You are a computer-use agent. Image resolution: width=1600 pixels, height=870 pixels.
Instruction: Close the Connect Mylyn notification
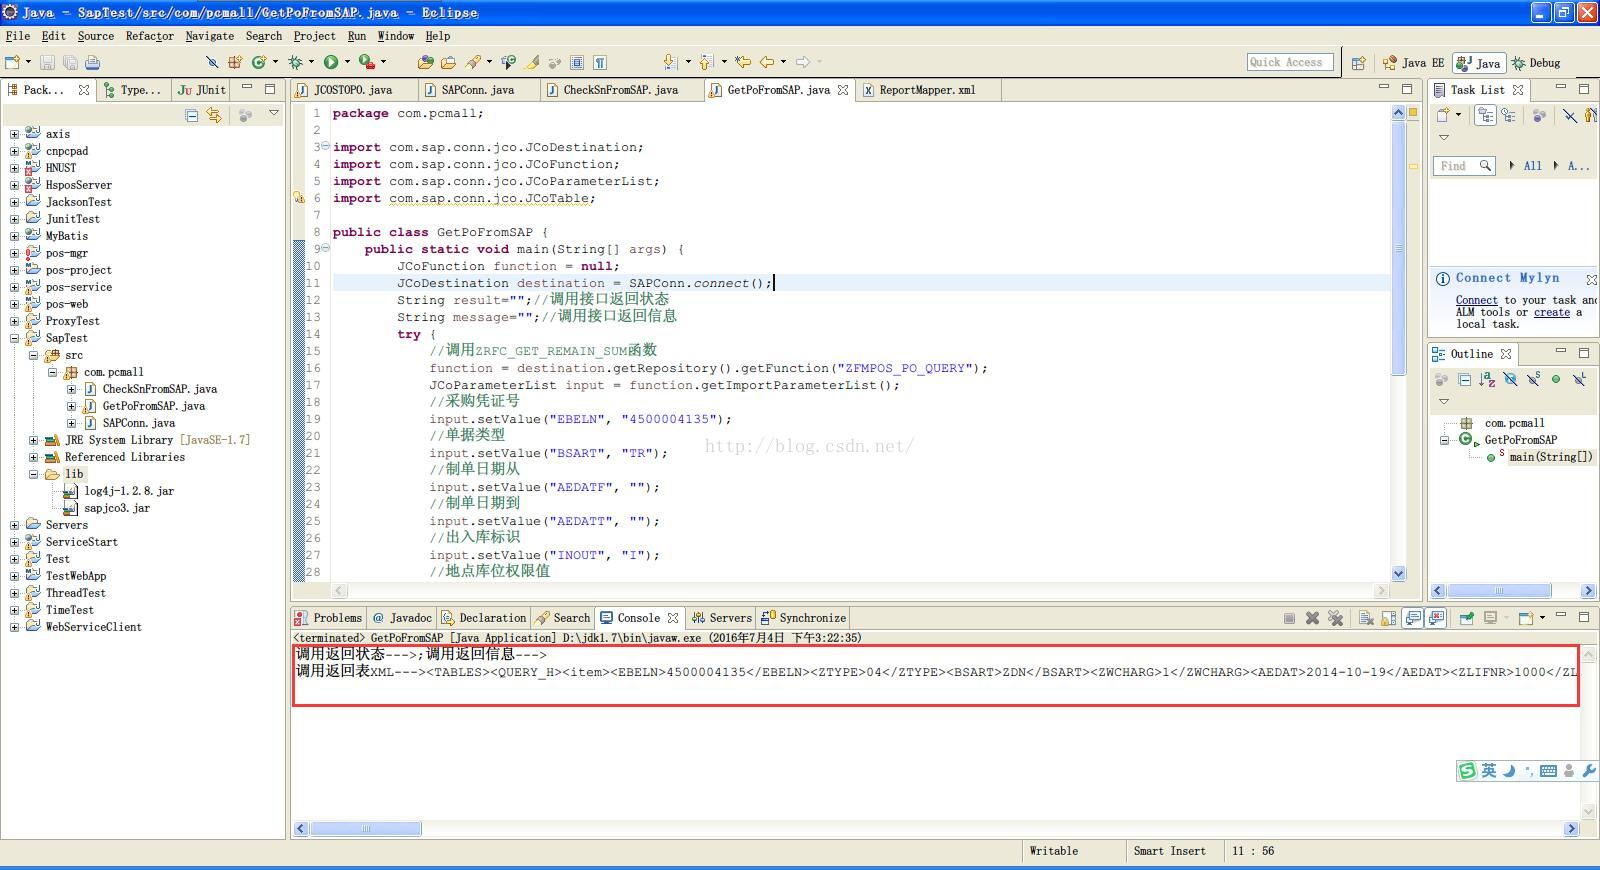[x=1591, y=279]
